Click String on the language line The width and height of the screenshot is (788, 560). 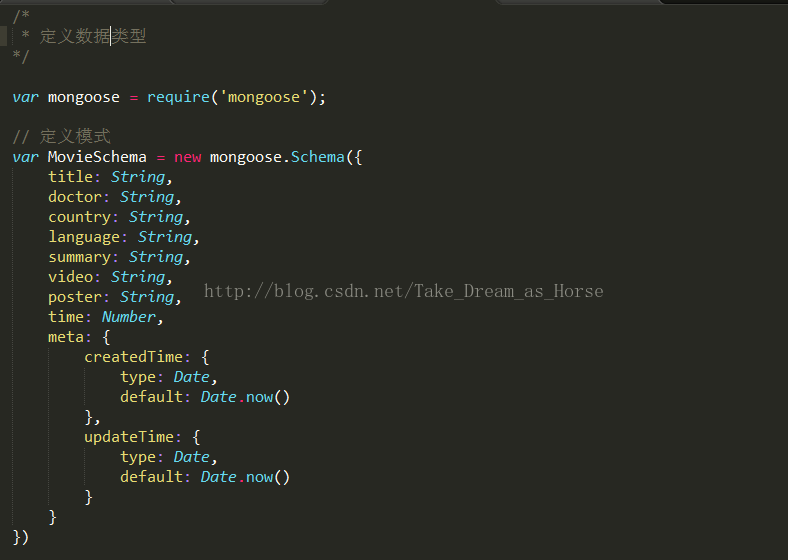[x=165, y=237]
